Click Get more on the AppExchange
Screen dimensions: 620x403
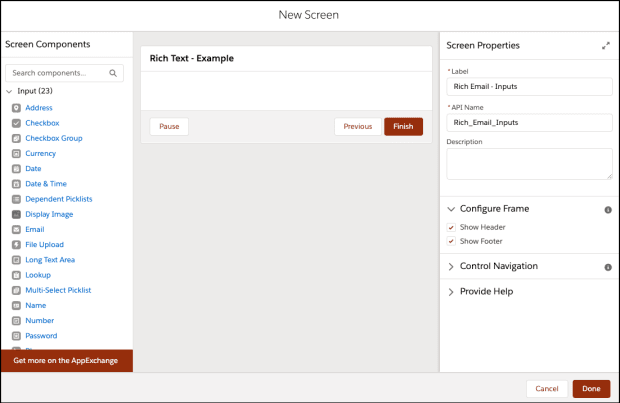tap(66, 360)
